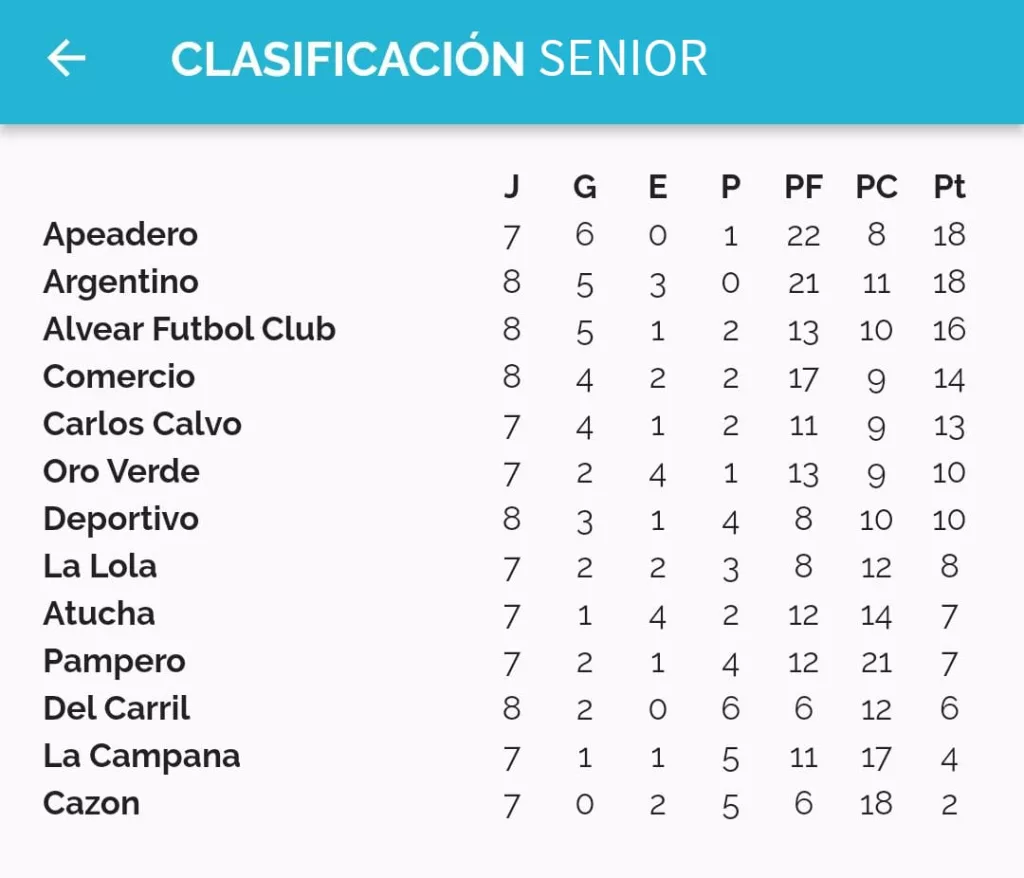Tap the Pampero team name
Viewport: 1024px width, 878px height.
click(x=114, y=662)
